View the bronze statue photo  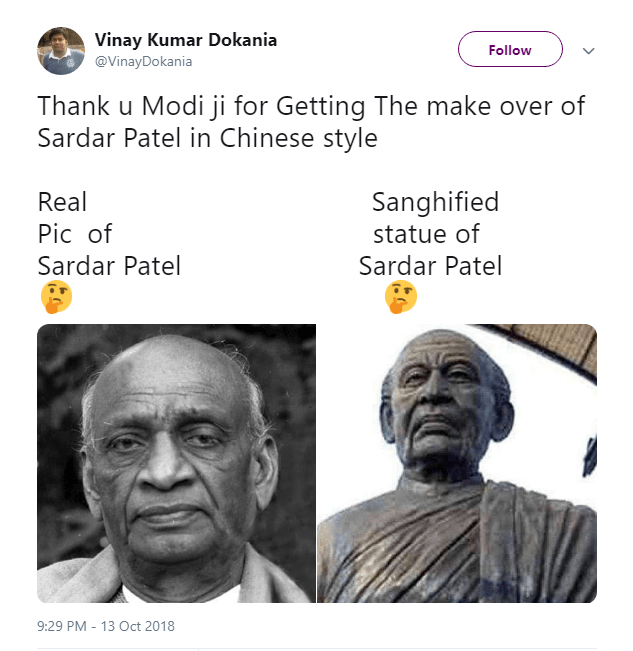point(457,463)
